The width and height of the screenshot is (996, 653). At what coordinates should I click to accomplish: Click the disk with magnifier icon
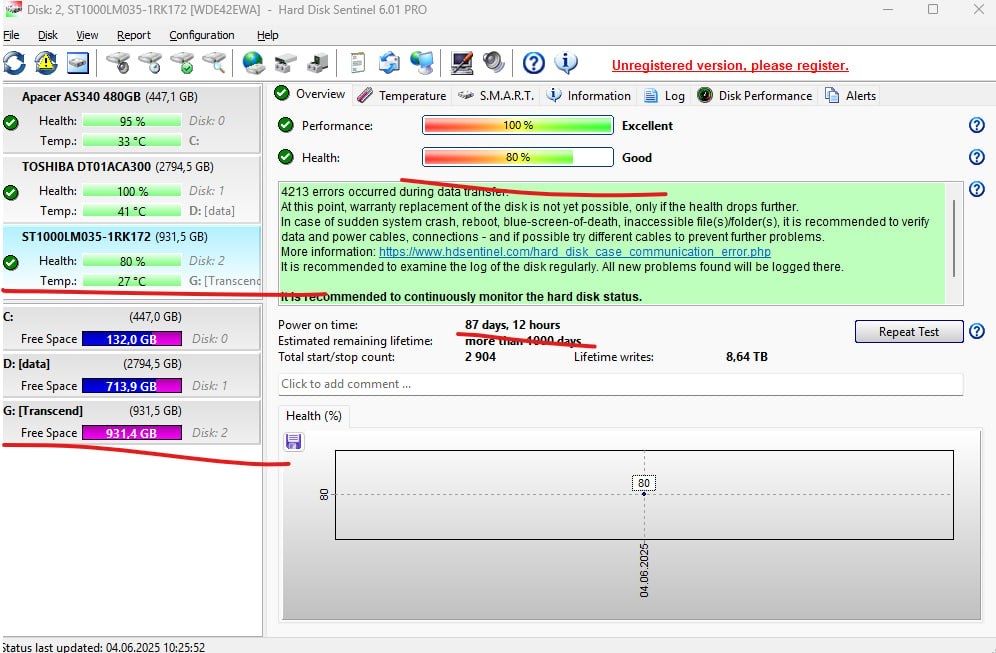(x=214, y=63)
